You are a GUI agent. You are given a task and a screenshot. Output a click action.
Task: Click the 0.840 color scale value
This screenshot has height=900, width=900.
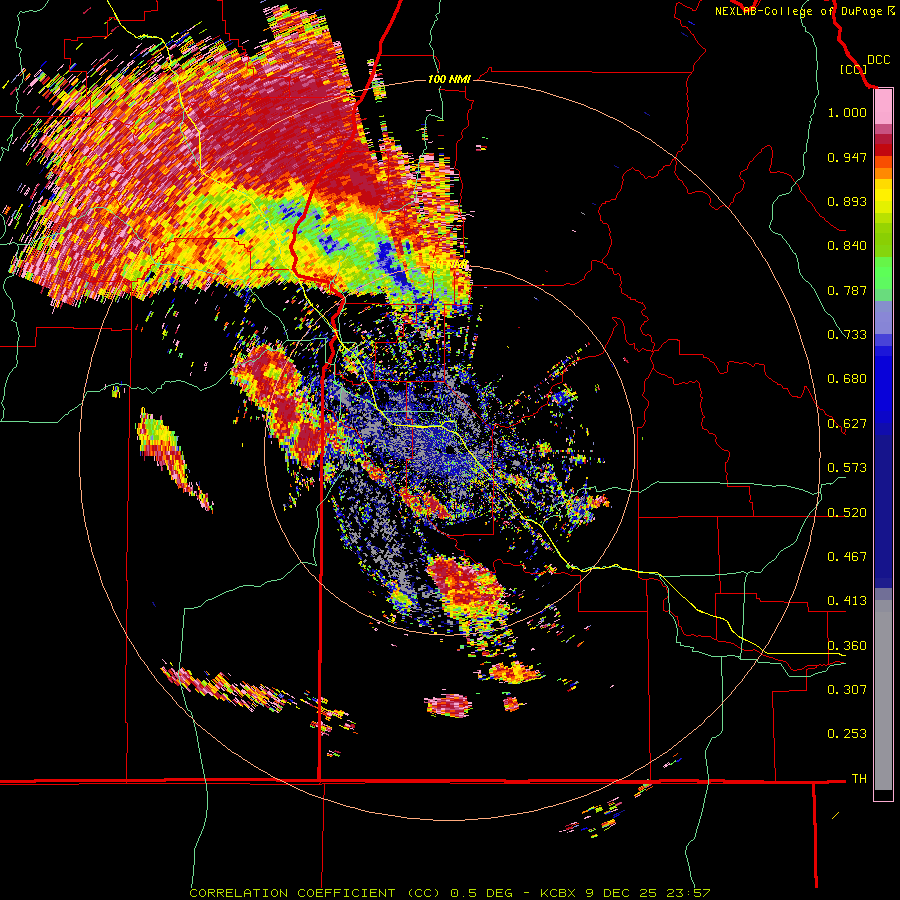click(847, 246)
